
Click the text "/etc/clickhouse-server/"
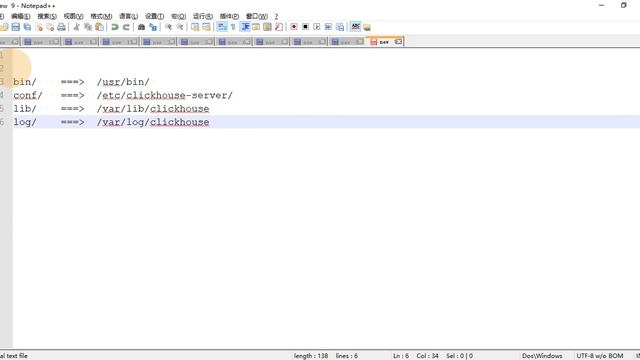click(165, 95)
